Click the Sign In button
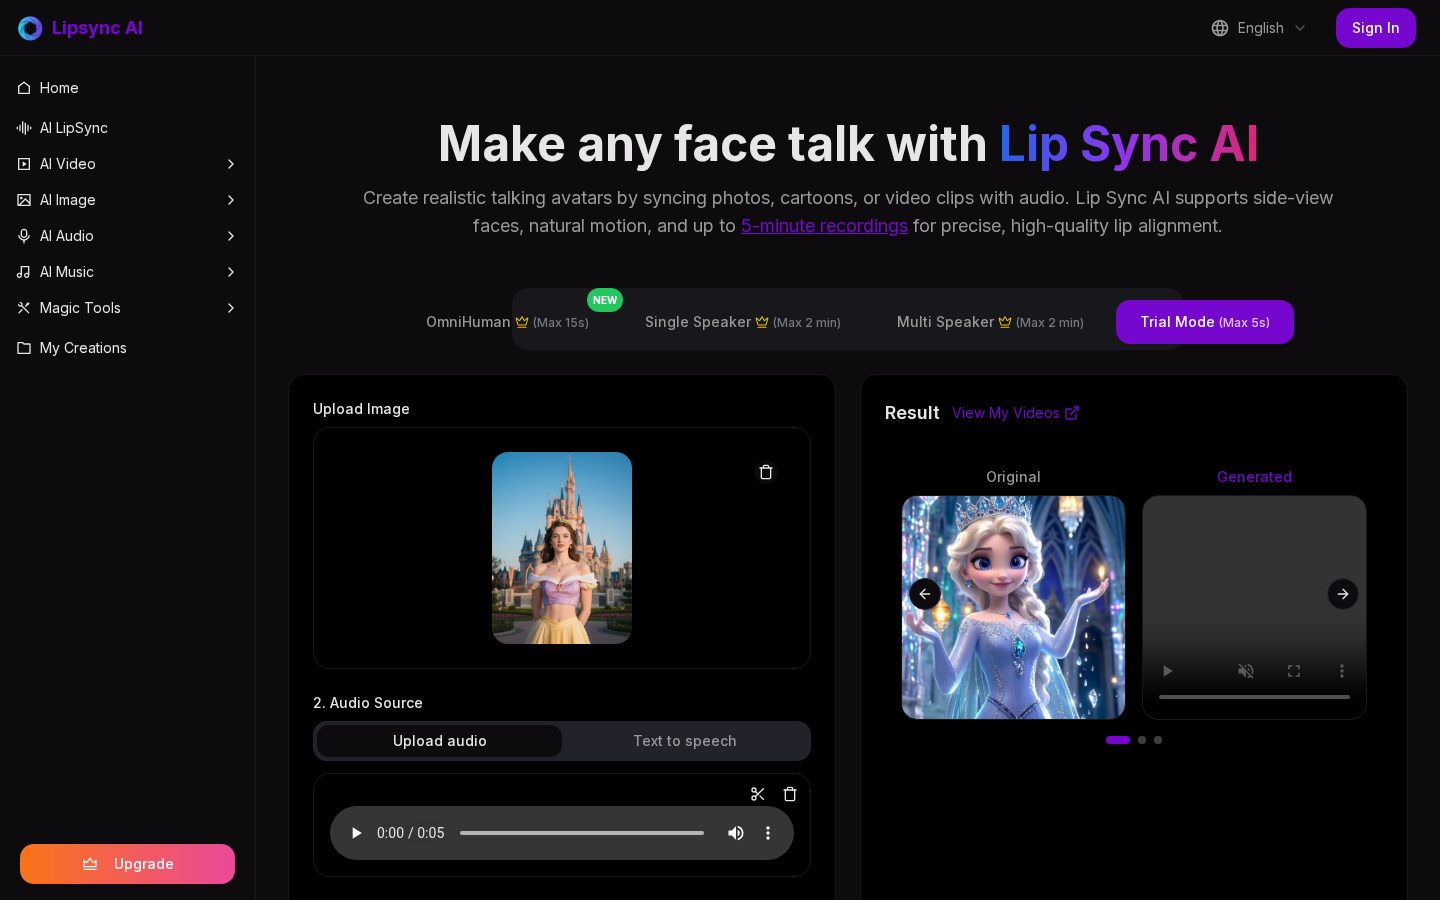The width and height of the screenshot is (1440, 900). pyautogui.click(x=1375, y=28)
